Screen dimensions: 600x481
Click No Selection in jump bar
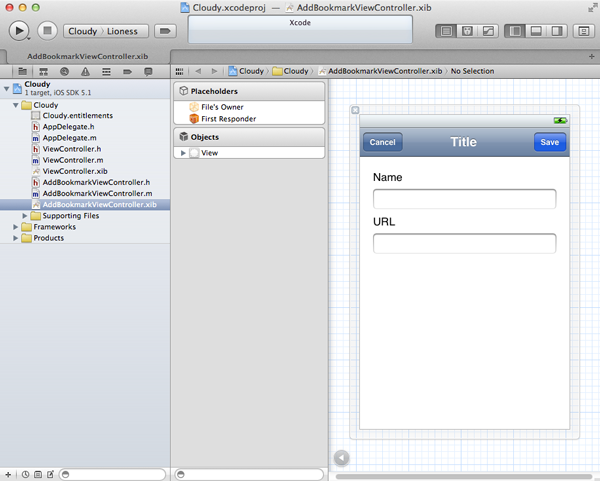[472, 71]
